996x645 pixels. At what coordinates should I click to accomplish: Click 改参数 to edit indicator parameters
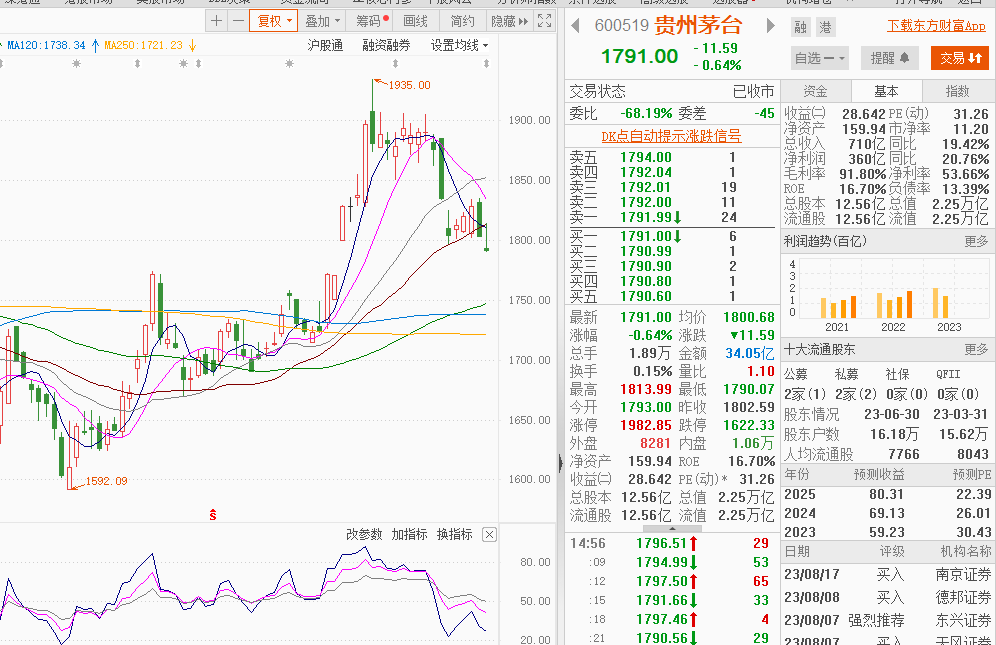pyautogui.click(x=365, y=534)
